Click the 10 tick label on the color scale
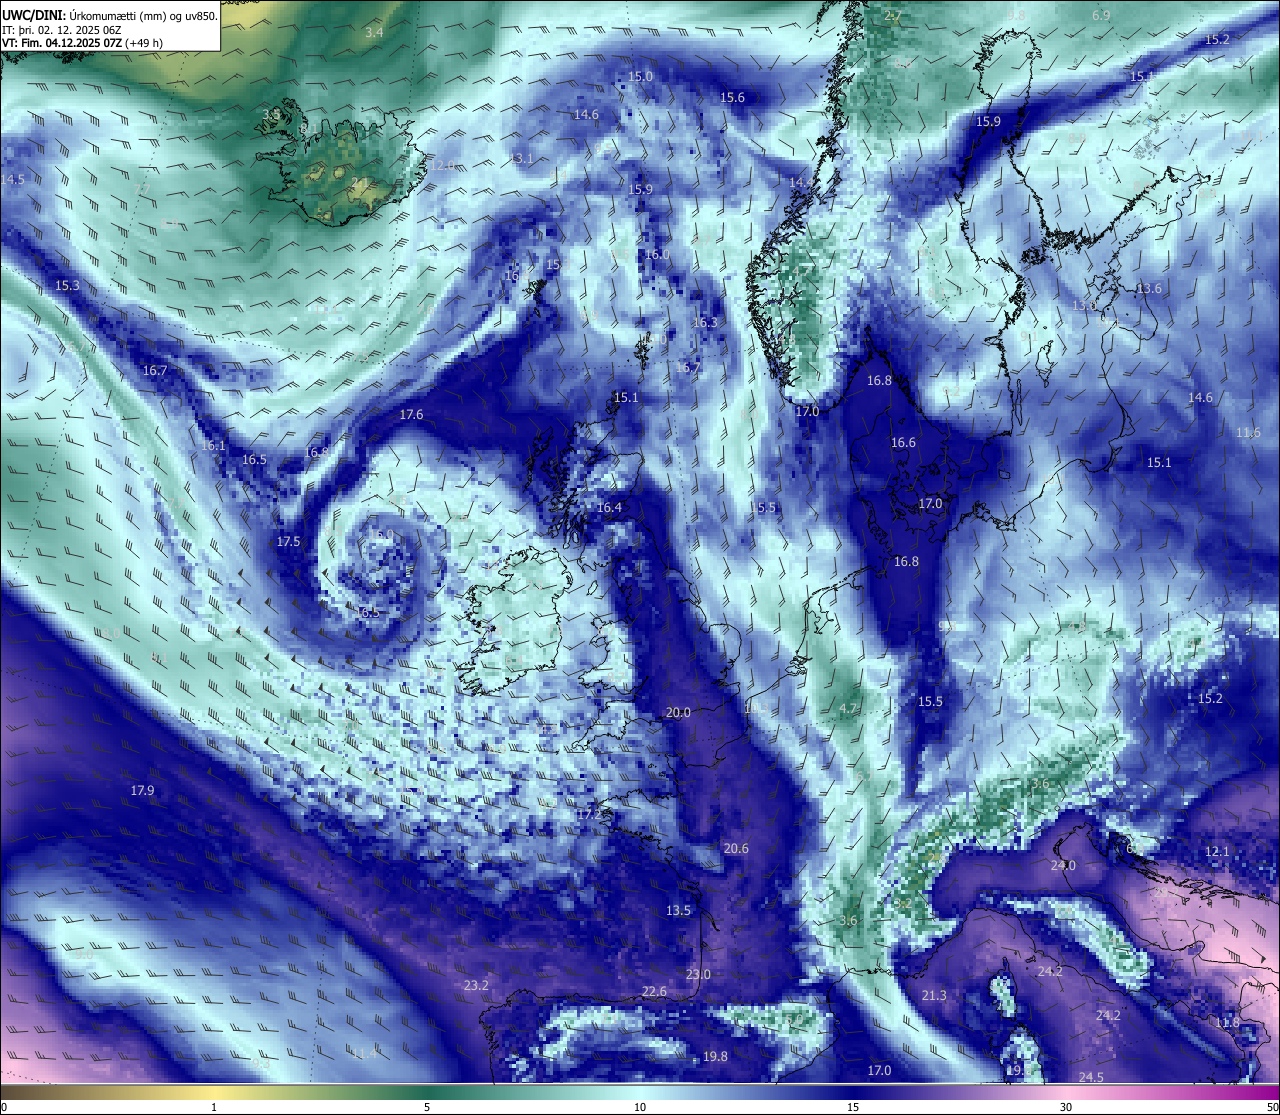The width and height of the screenshot is (1280, 1115). (x=640, y=1107)
